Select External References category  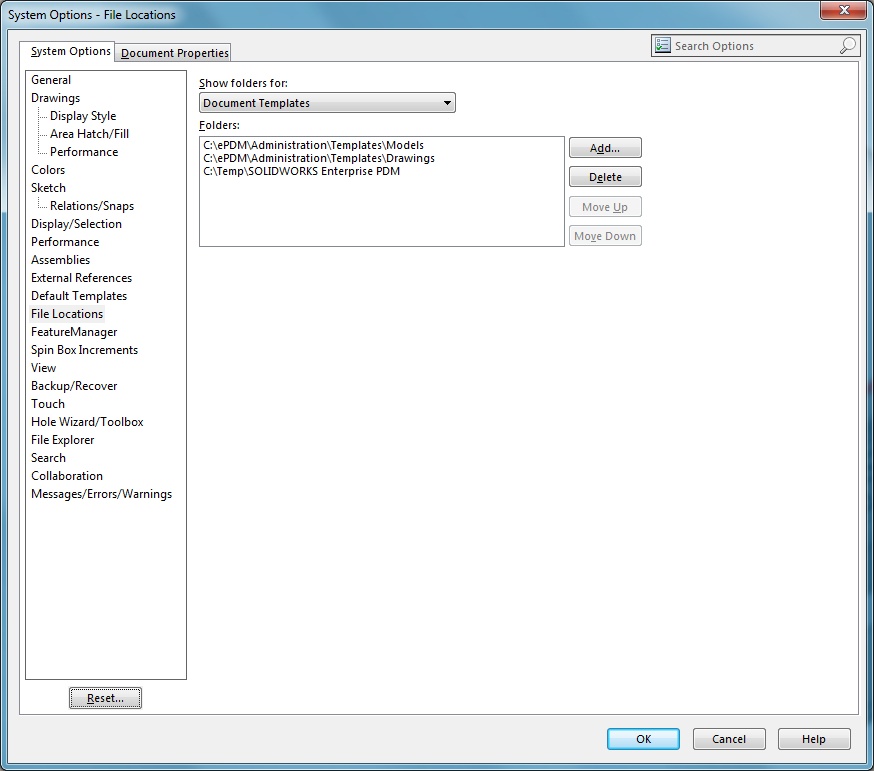(81, 278)
